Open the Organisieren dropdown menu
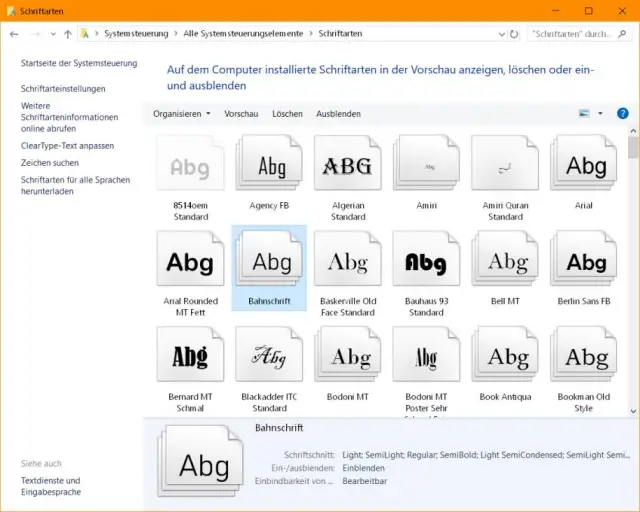Image resolution: width=640 pixels, height=512 pixels. pyautogui.click(x=181, y=114)
